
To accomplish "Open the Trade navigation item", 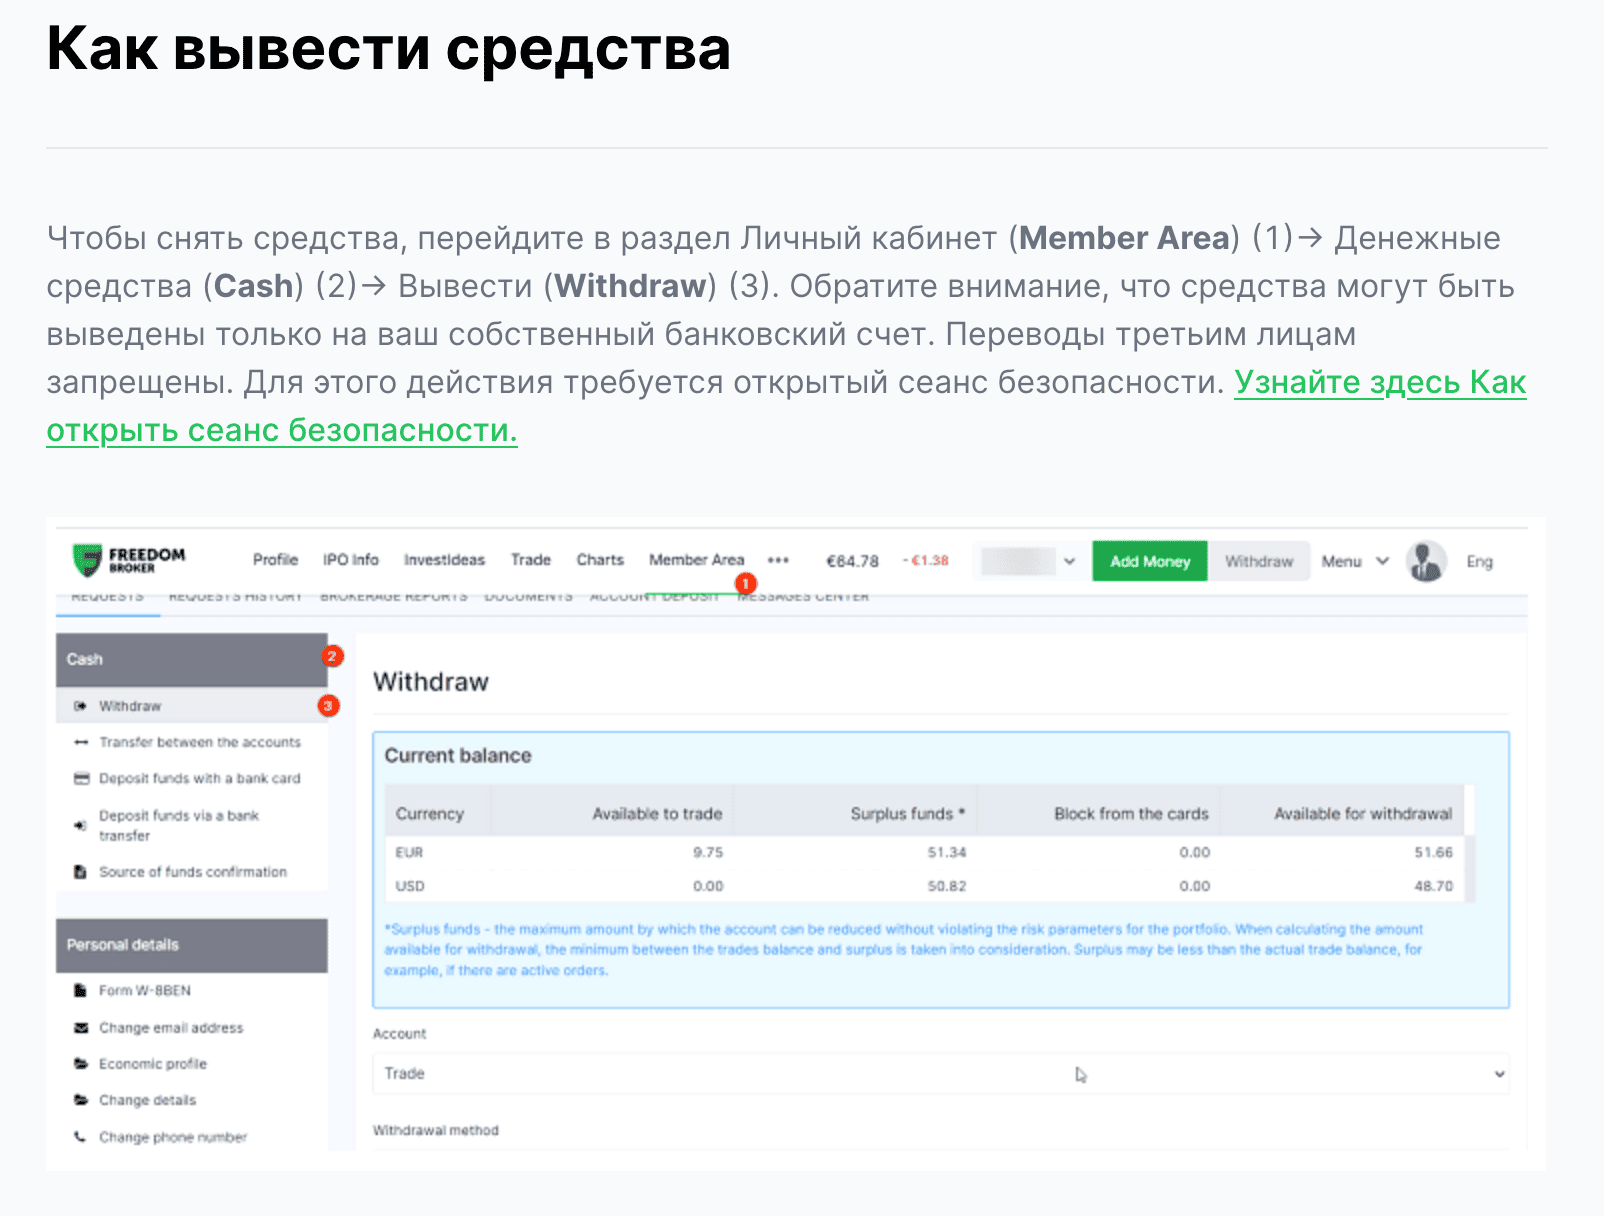I will point(531,560).
